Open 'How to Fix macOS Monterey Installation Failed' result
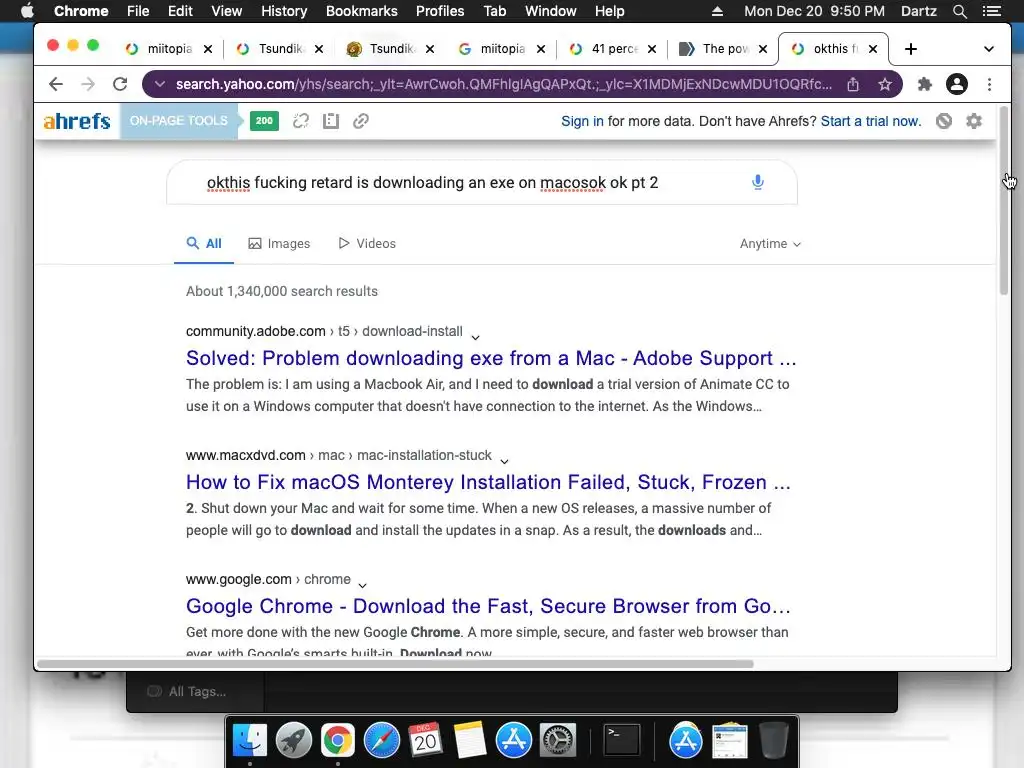This screenshot has height=768, width=1024. click(488, 482)
